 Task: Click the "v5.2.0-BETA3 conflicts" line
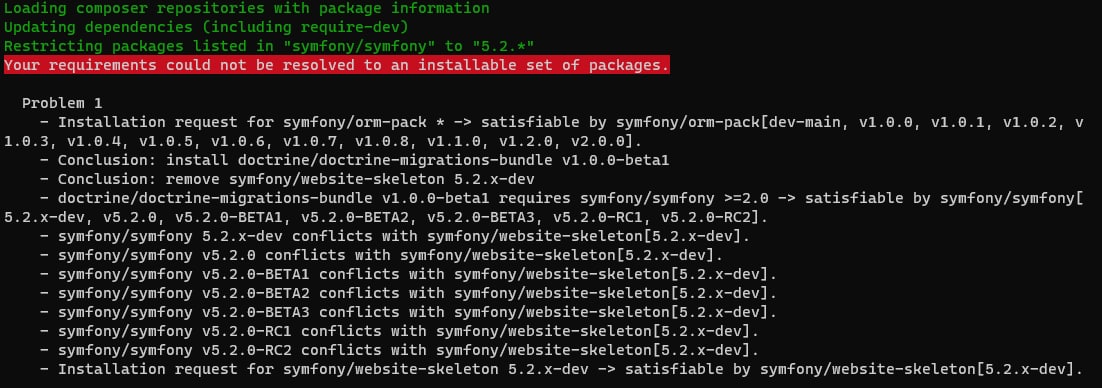(x=408, y=312)
